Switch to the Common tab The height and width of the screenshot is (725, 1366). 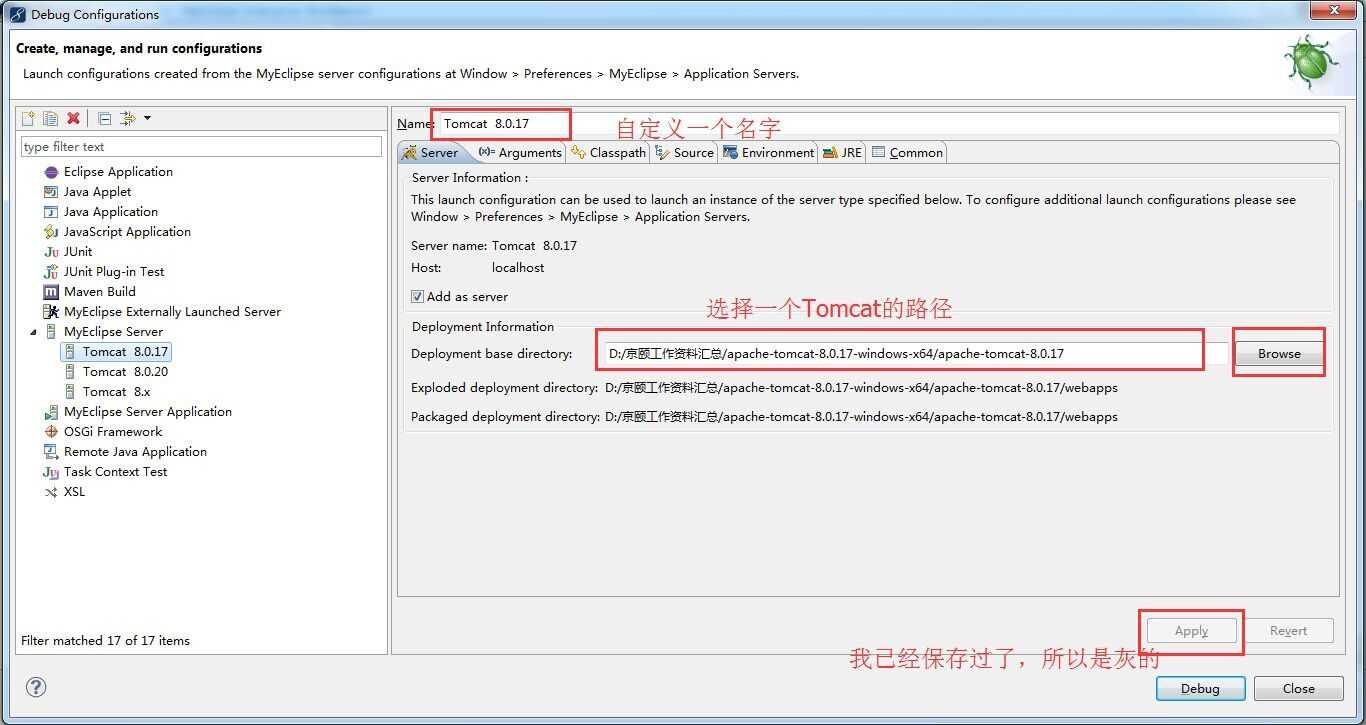907,153
